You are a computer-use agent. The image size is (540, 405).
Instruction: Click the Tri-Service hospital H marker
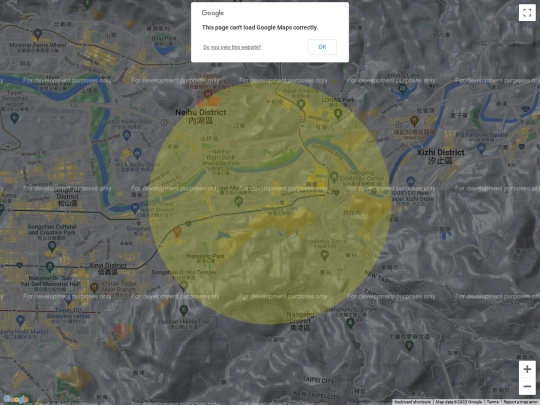click(208, 94)
